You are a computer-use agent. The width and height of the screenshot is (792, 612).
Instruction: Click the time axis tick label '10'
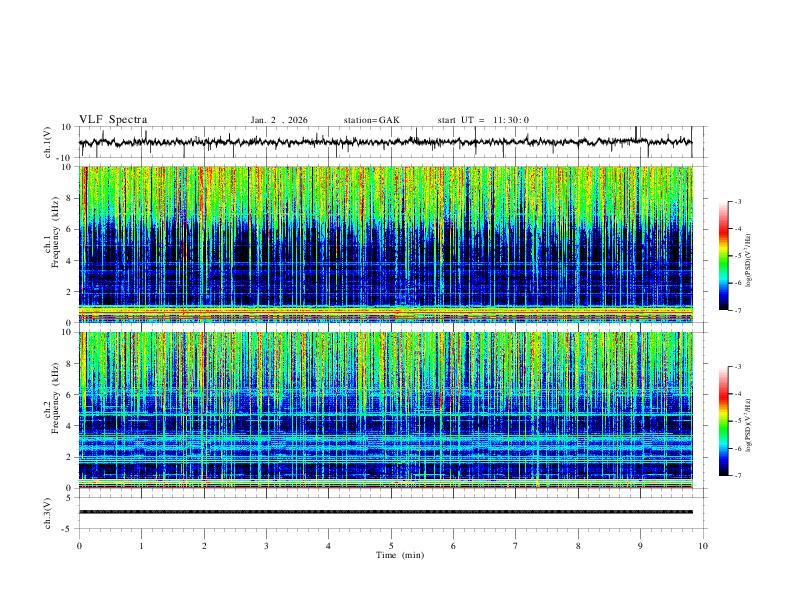point(703,546)
